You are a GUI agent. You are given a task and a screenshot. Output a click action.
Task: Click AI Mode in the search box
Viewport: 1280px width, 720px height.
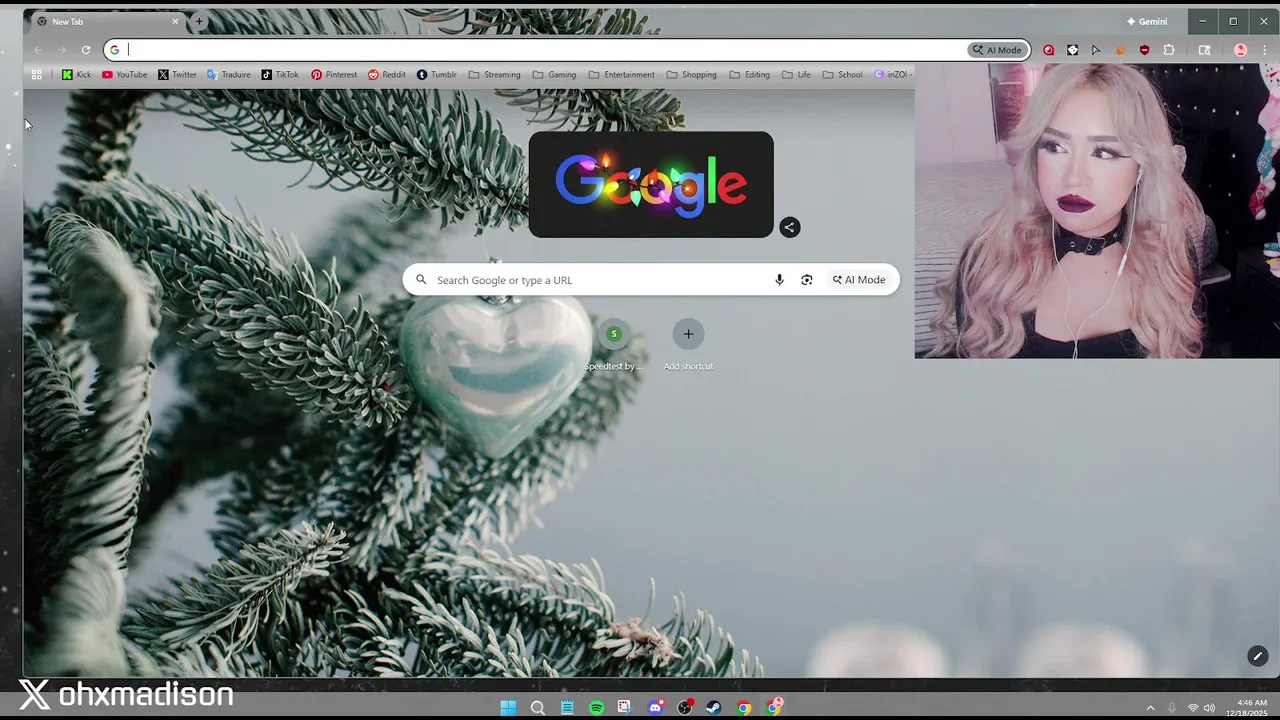859,280
